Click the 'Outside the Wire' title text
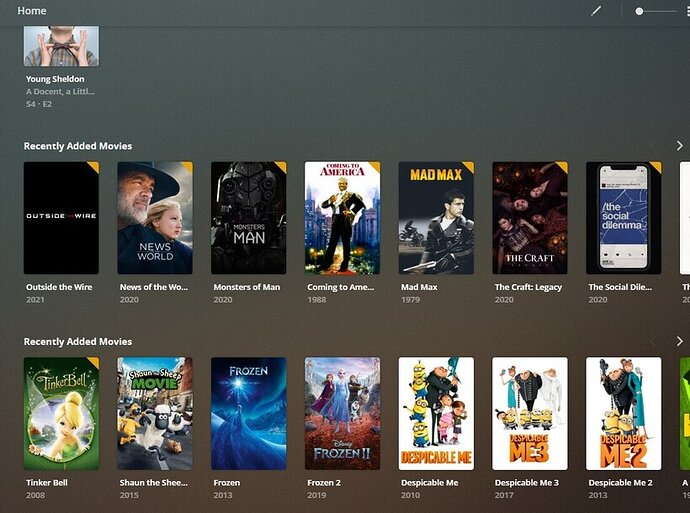 coord(59,287)
